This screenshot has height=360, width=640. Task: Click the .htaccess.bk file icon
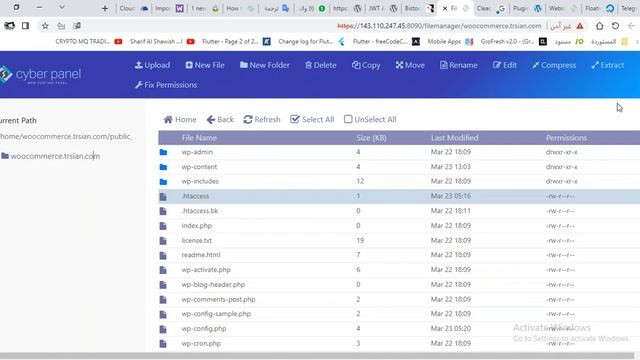point(163,211)
